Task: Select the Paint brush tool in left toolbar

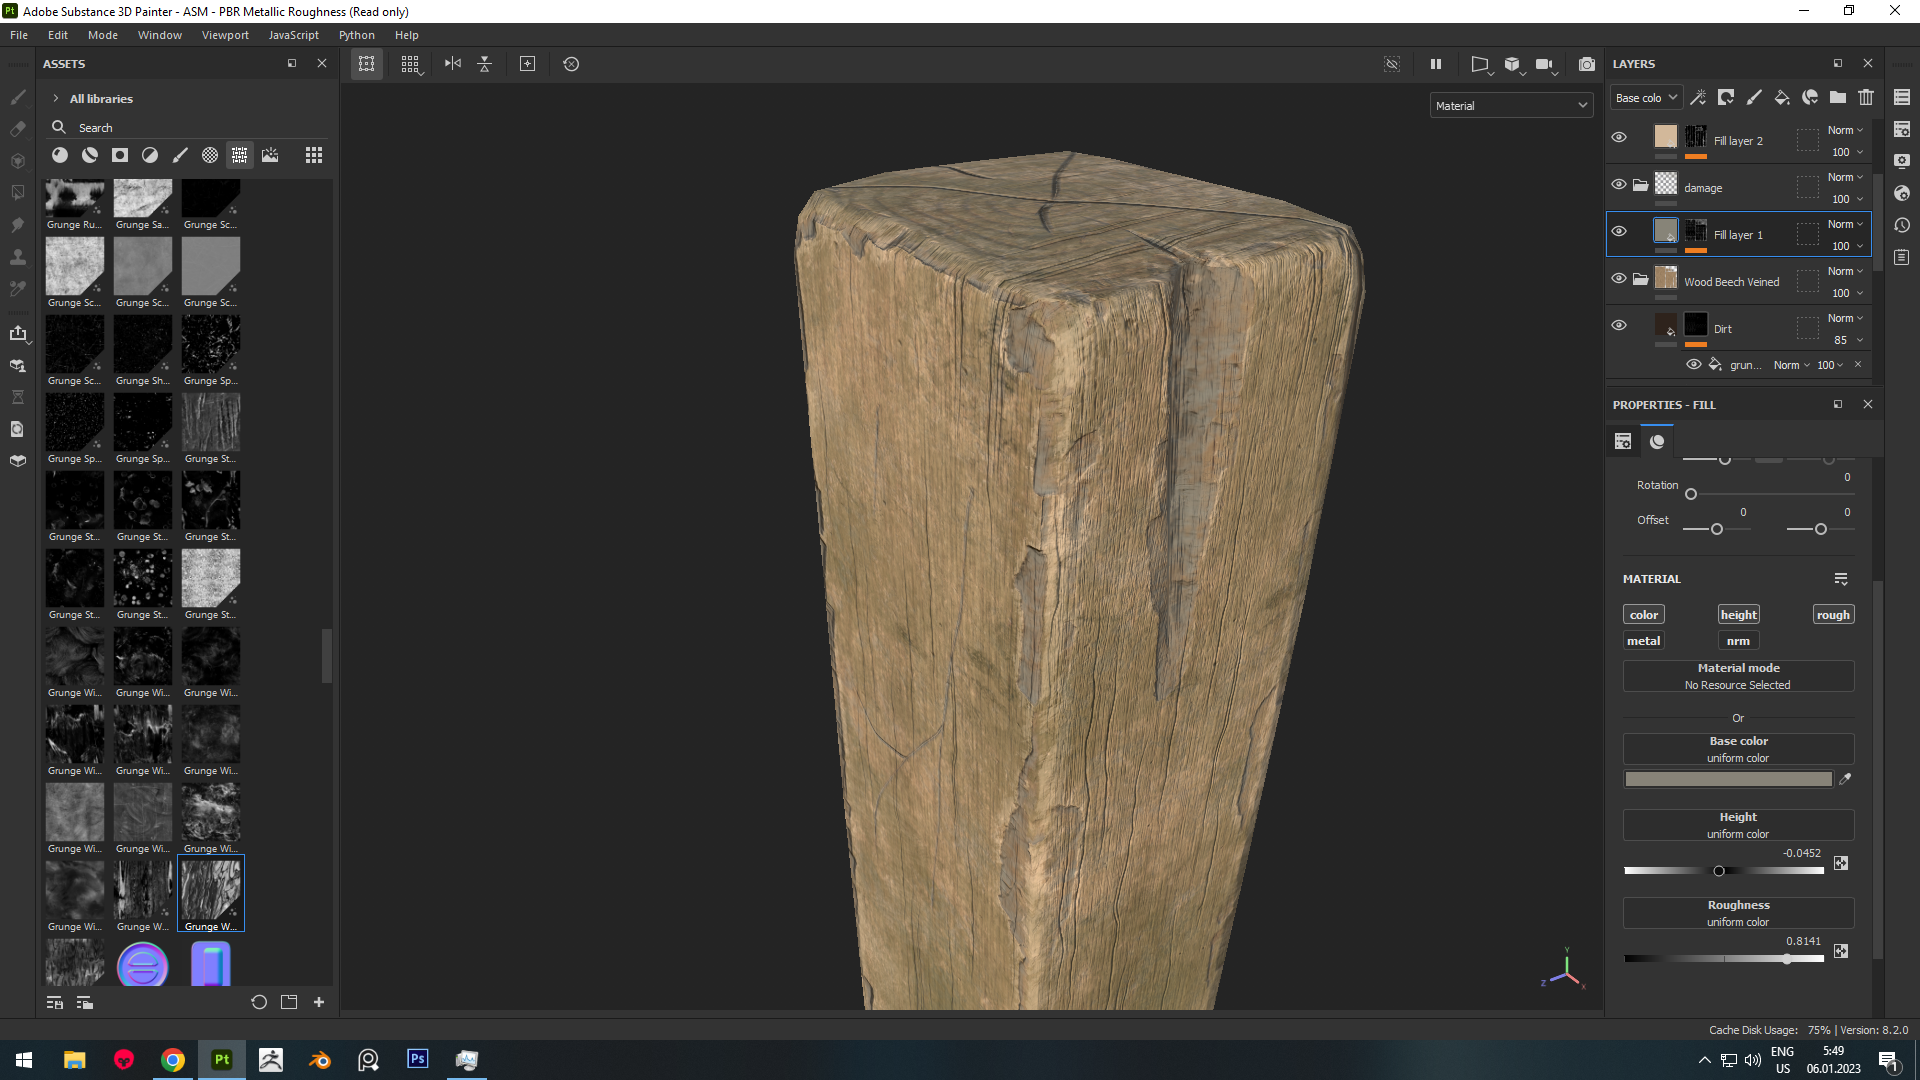Action: point(18,97)
